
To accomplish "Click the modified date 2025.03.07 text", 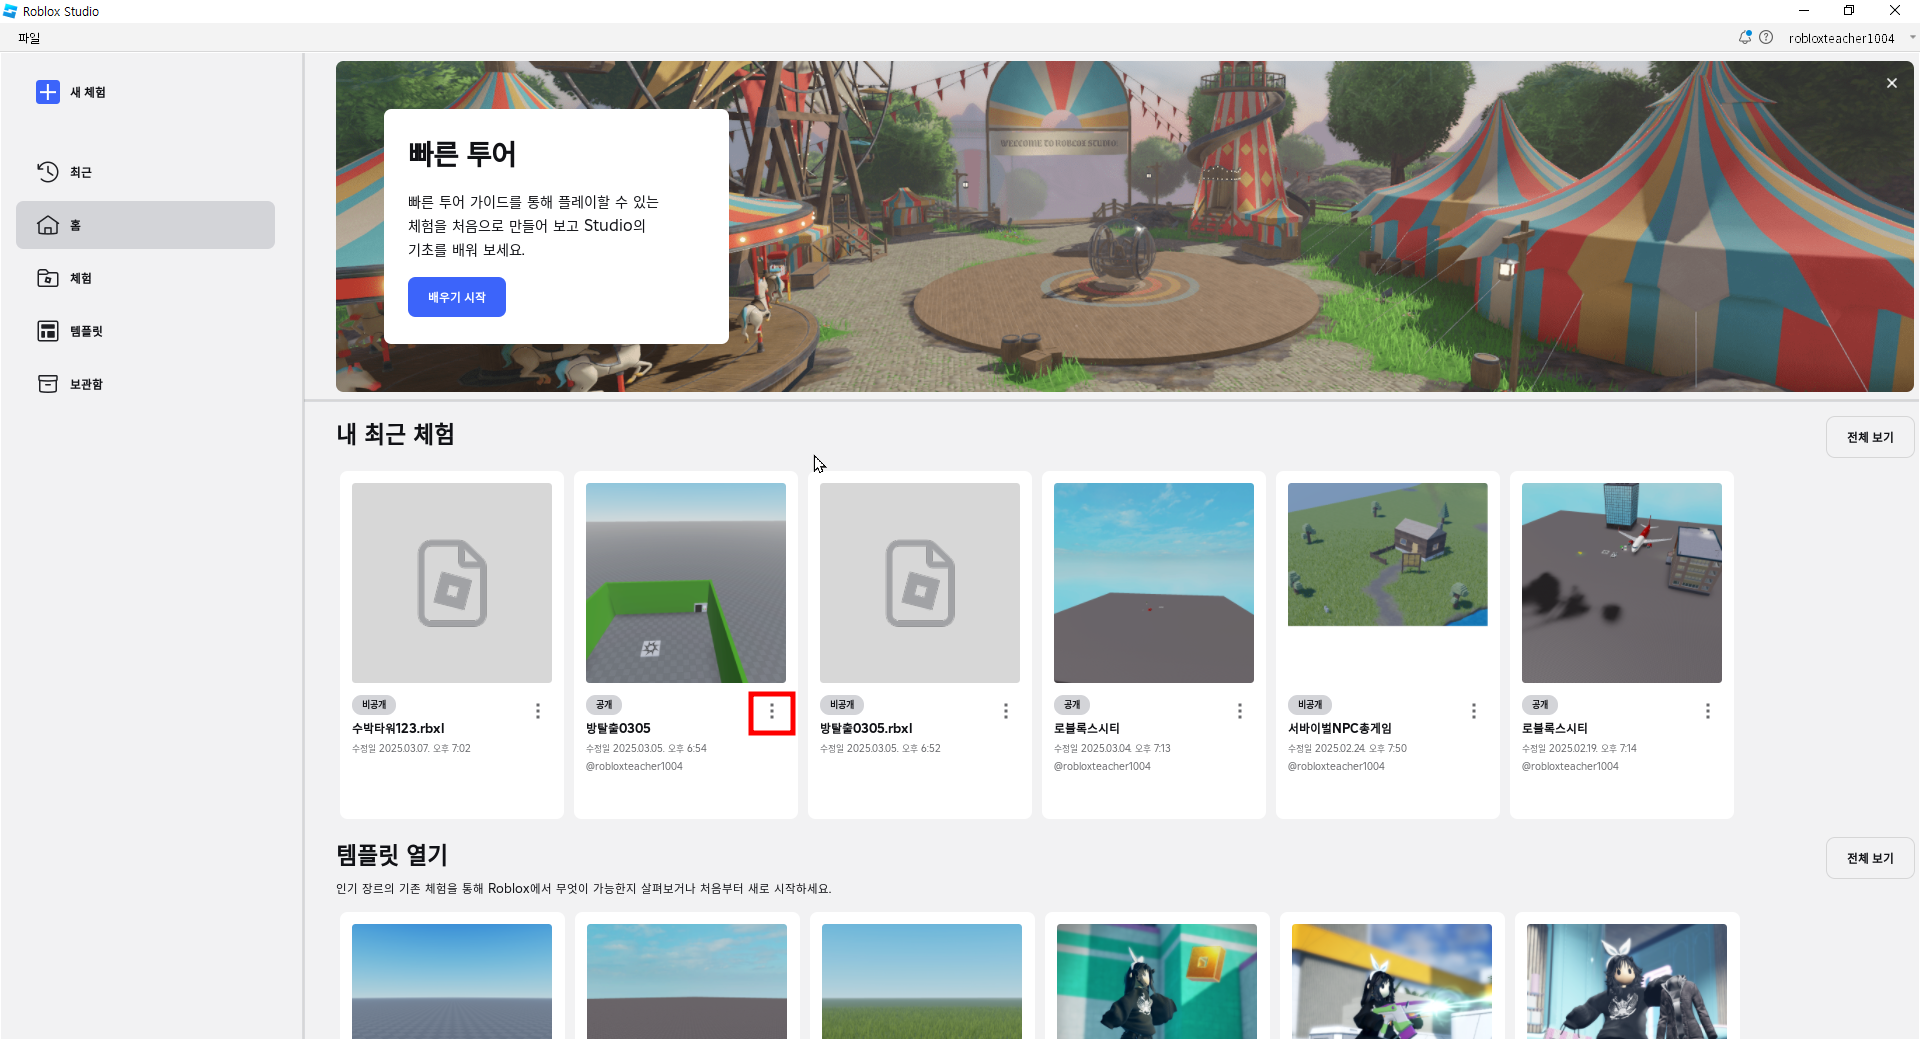I will [x=411, y=748].
